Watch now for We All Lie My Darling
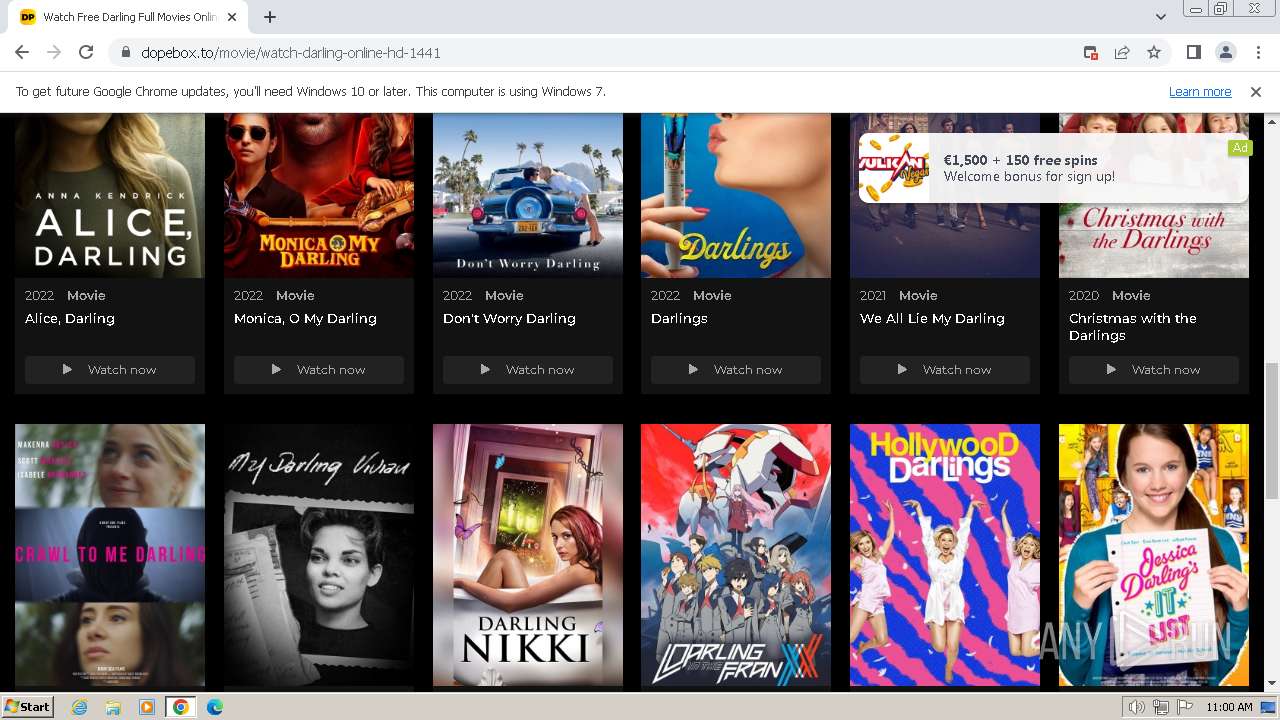This screenshot has height=720, width=1280. coord(945,370)
